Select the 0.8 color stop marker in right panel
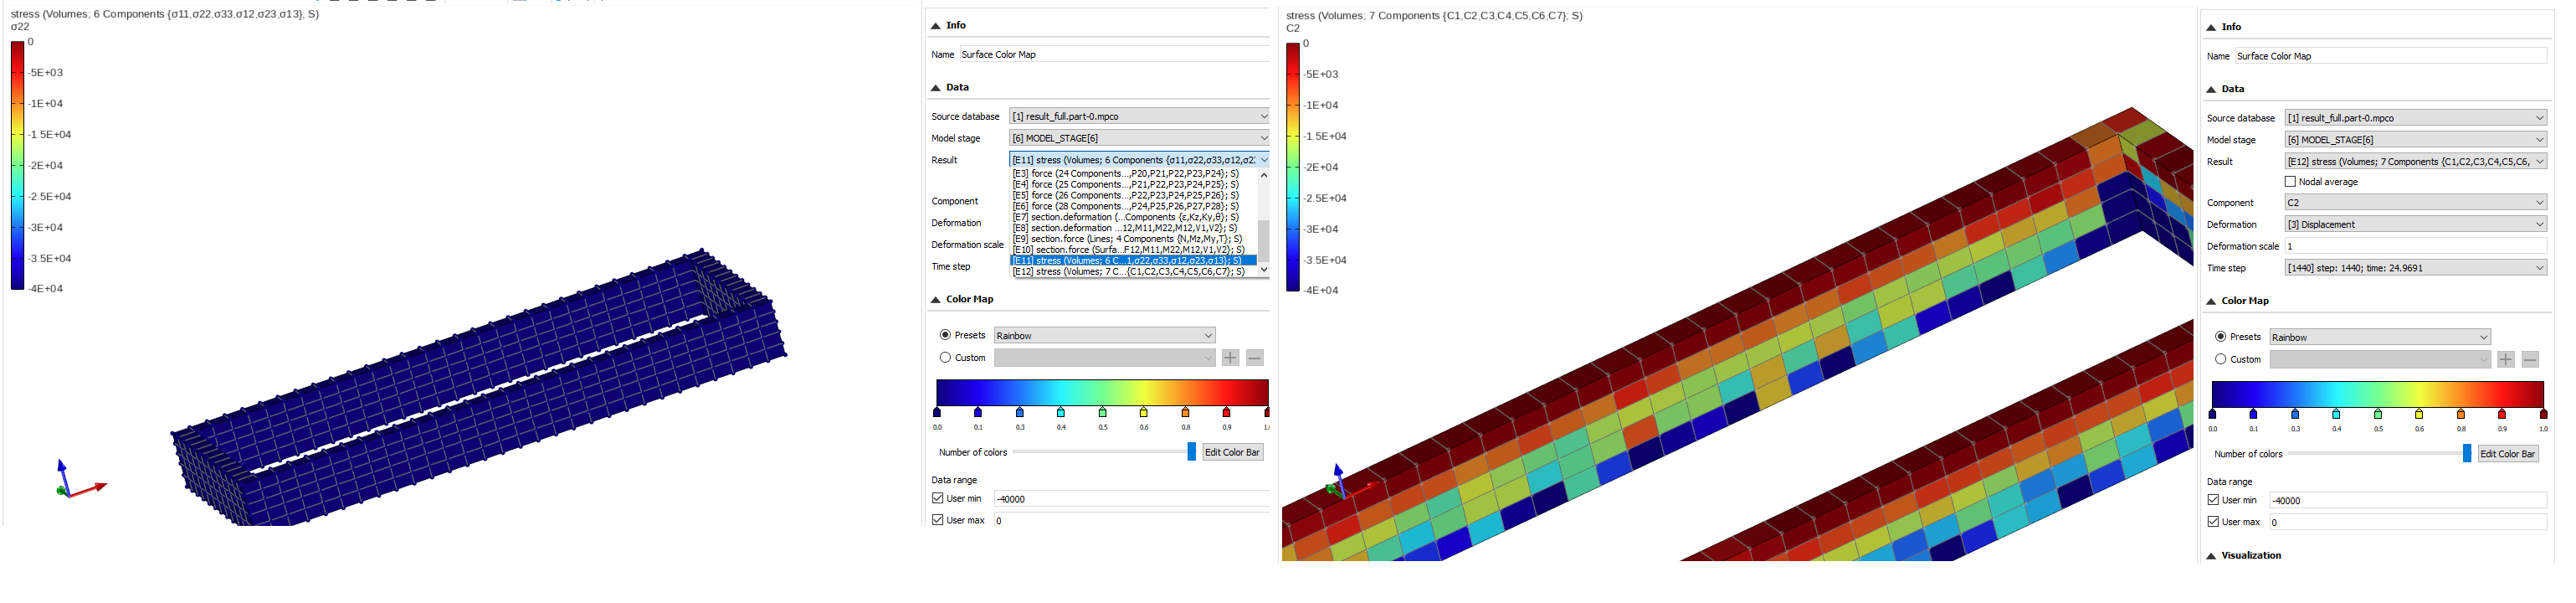 2461,414
